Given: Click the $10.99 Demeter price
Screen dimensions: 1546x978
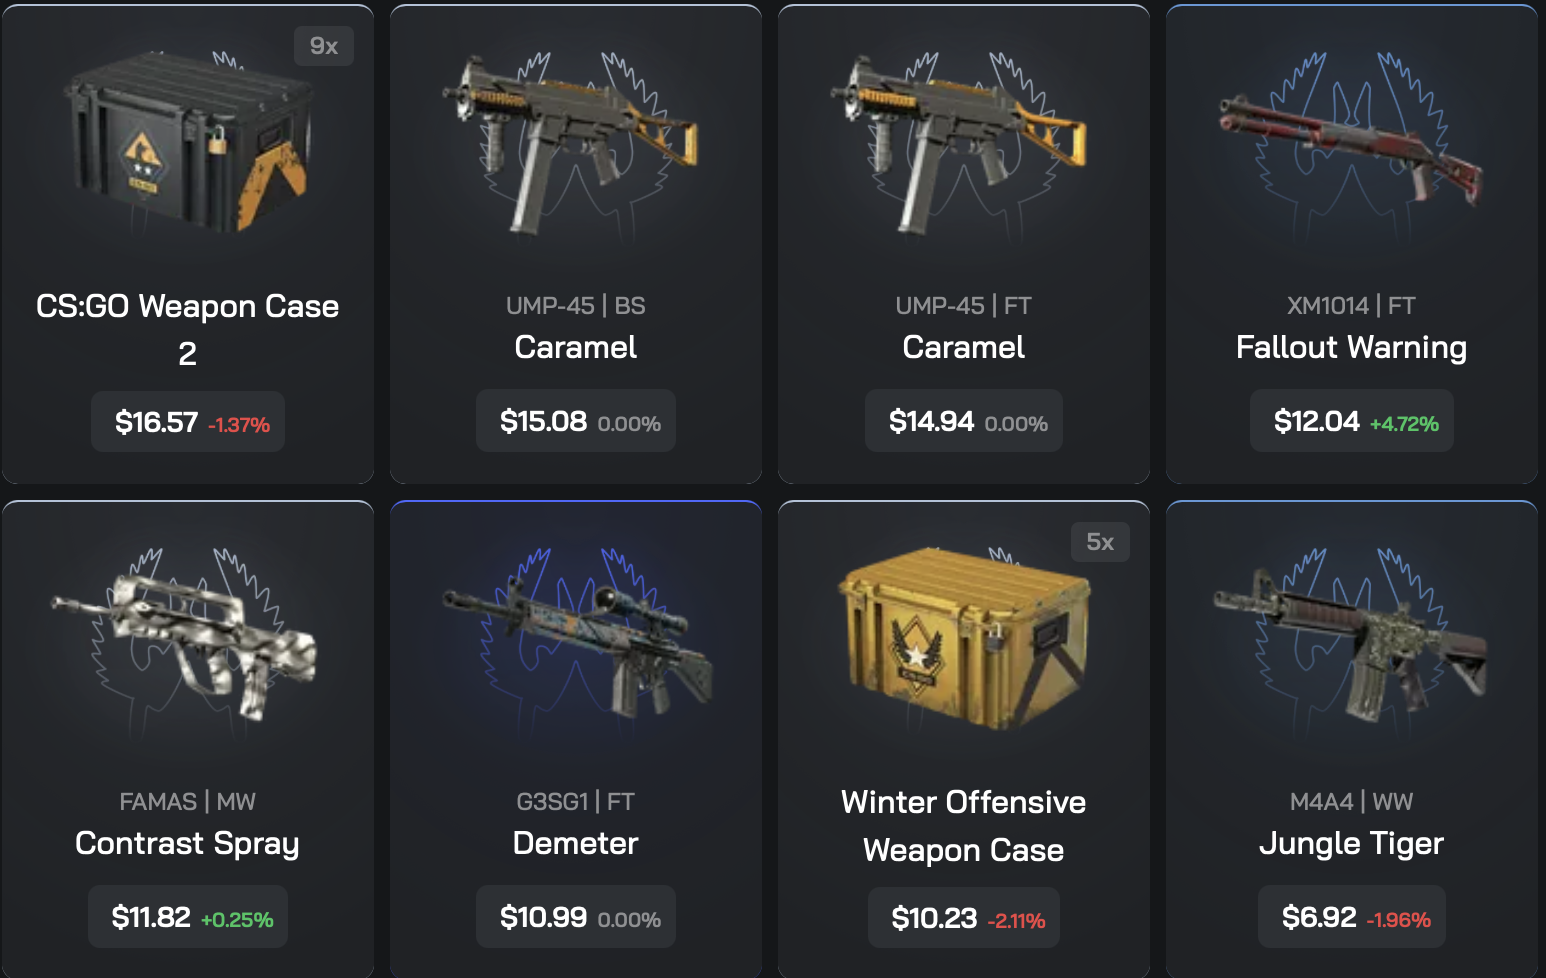Looking at the screenshot, I should (x=576, y=917).
